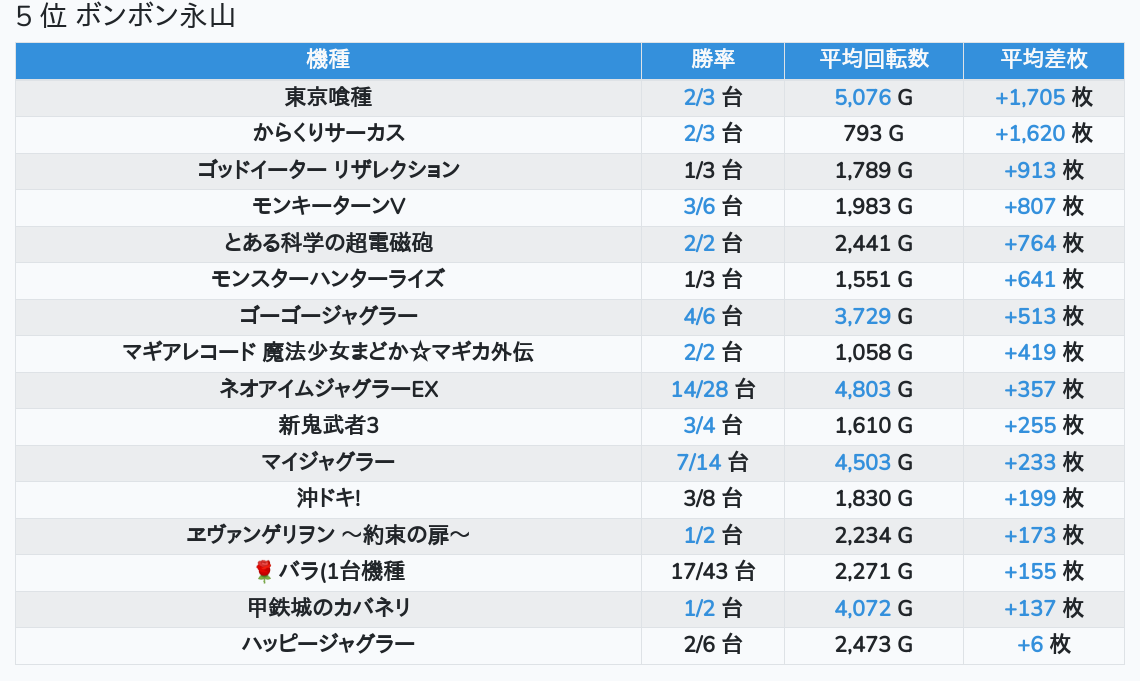Image resolution: width=1140 pixels, height=681 pixels.
Task: Sort table by 勝率 column header
Action: [x=712, y=60]
